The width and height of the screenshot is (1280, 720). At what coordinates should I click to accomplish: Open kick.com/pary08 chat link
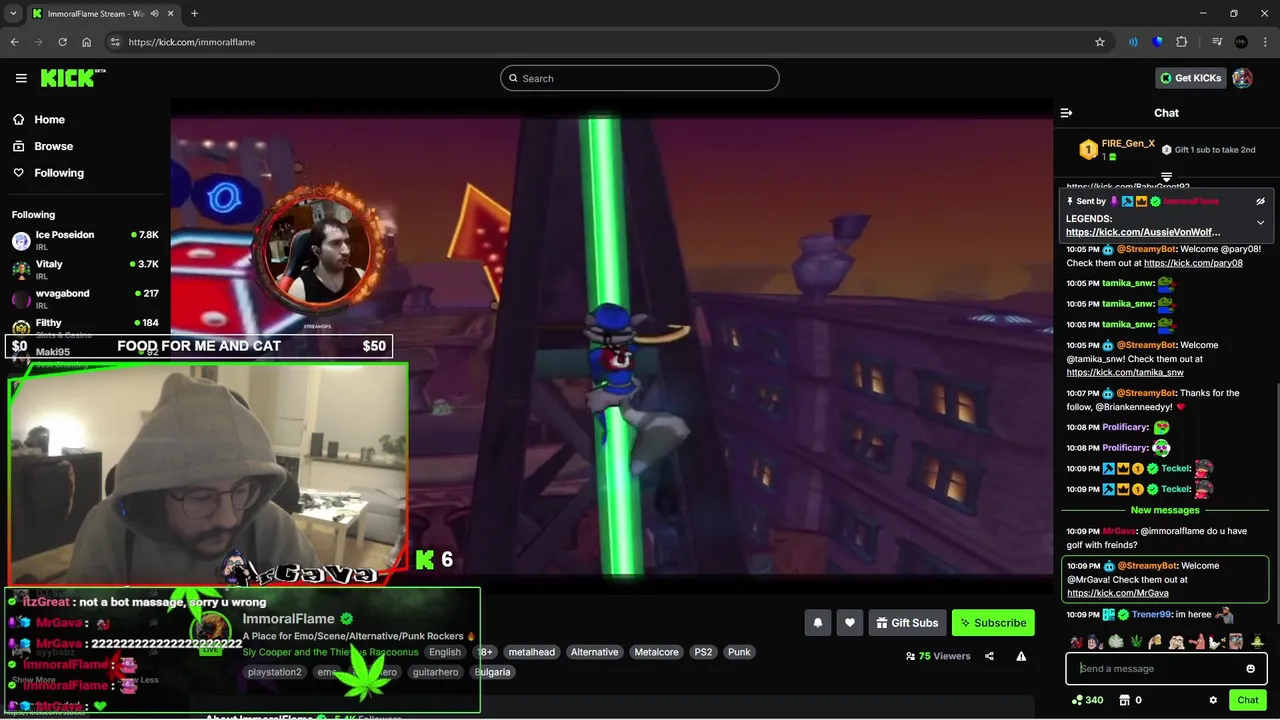point(1193,263)
